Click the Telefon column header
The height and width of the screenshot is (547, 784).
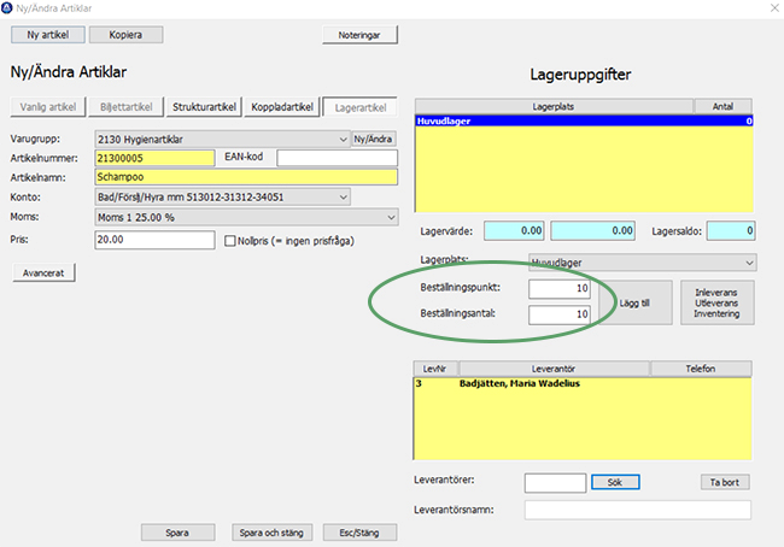(x=701, y=369)
